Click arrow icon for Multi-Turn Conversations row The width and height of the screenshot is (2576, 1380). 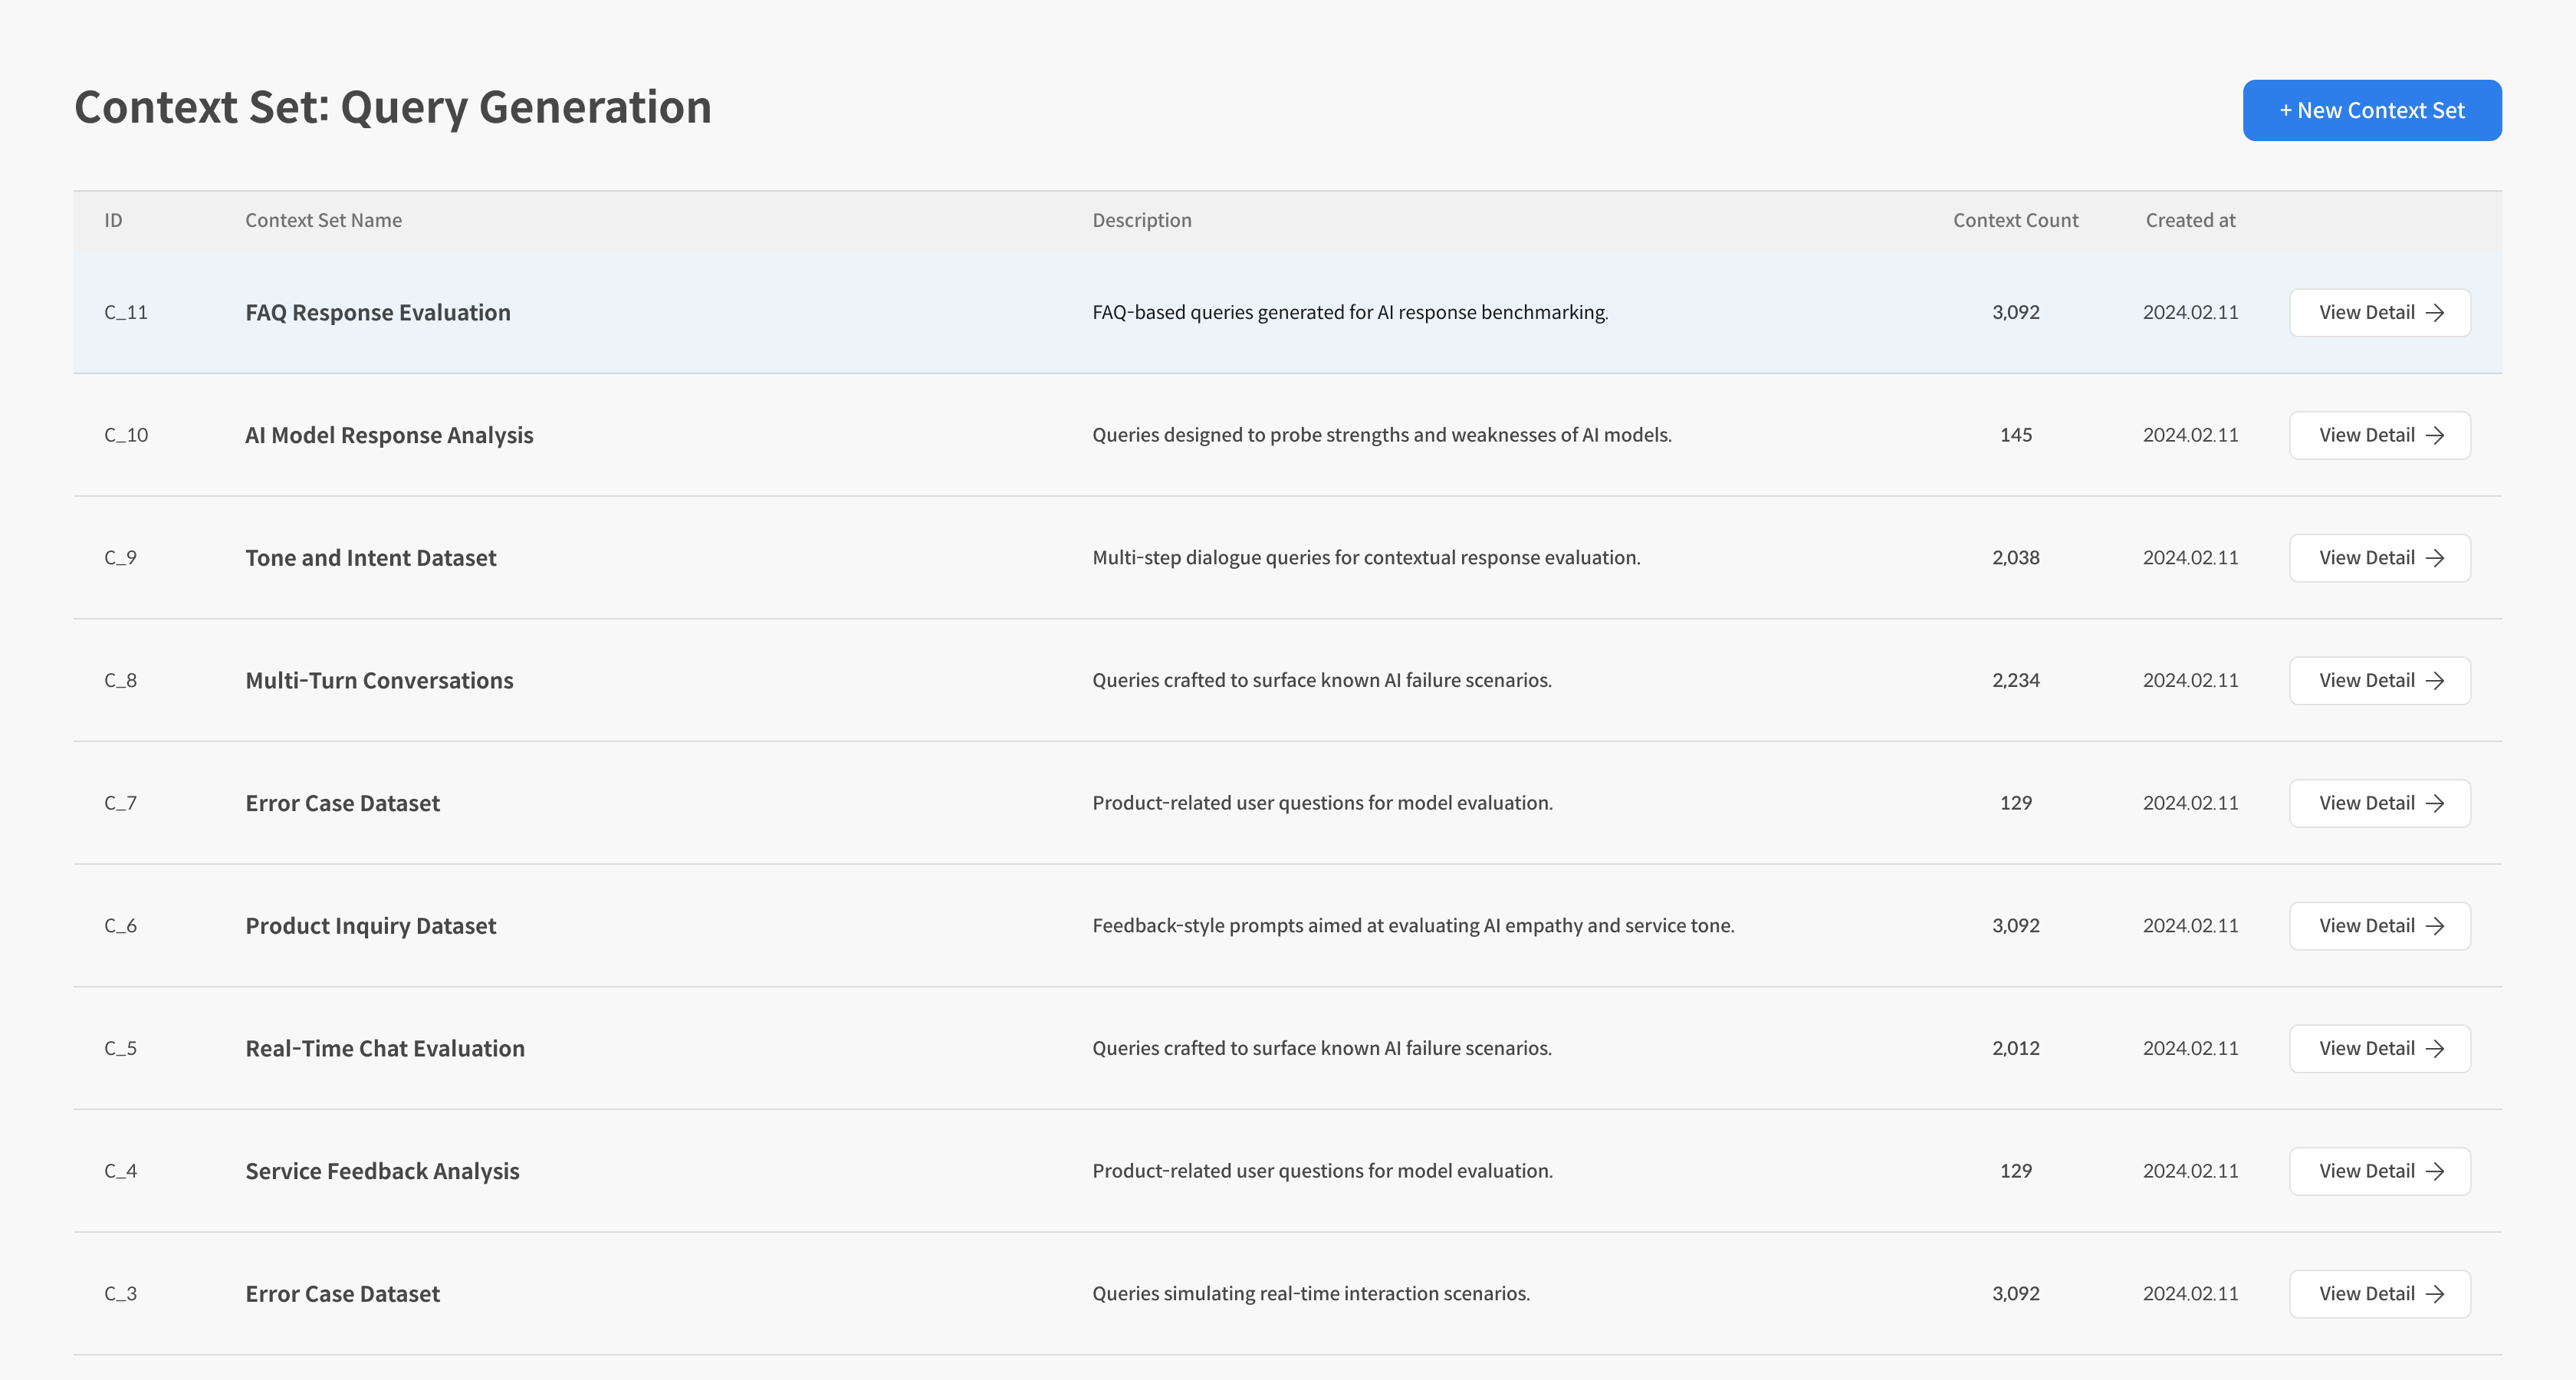coord(2435,681)
